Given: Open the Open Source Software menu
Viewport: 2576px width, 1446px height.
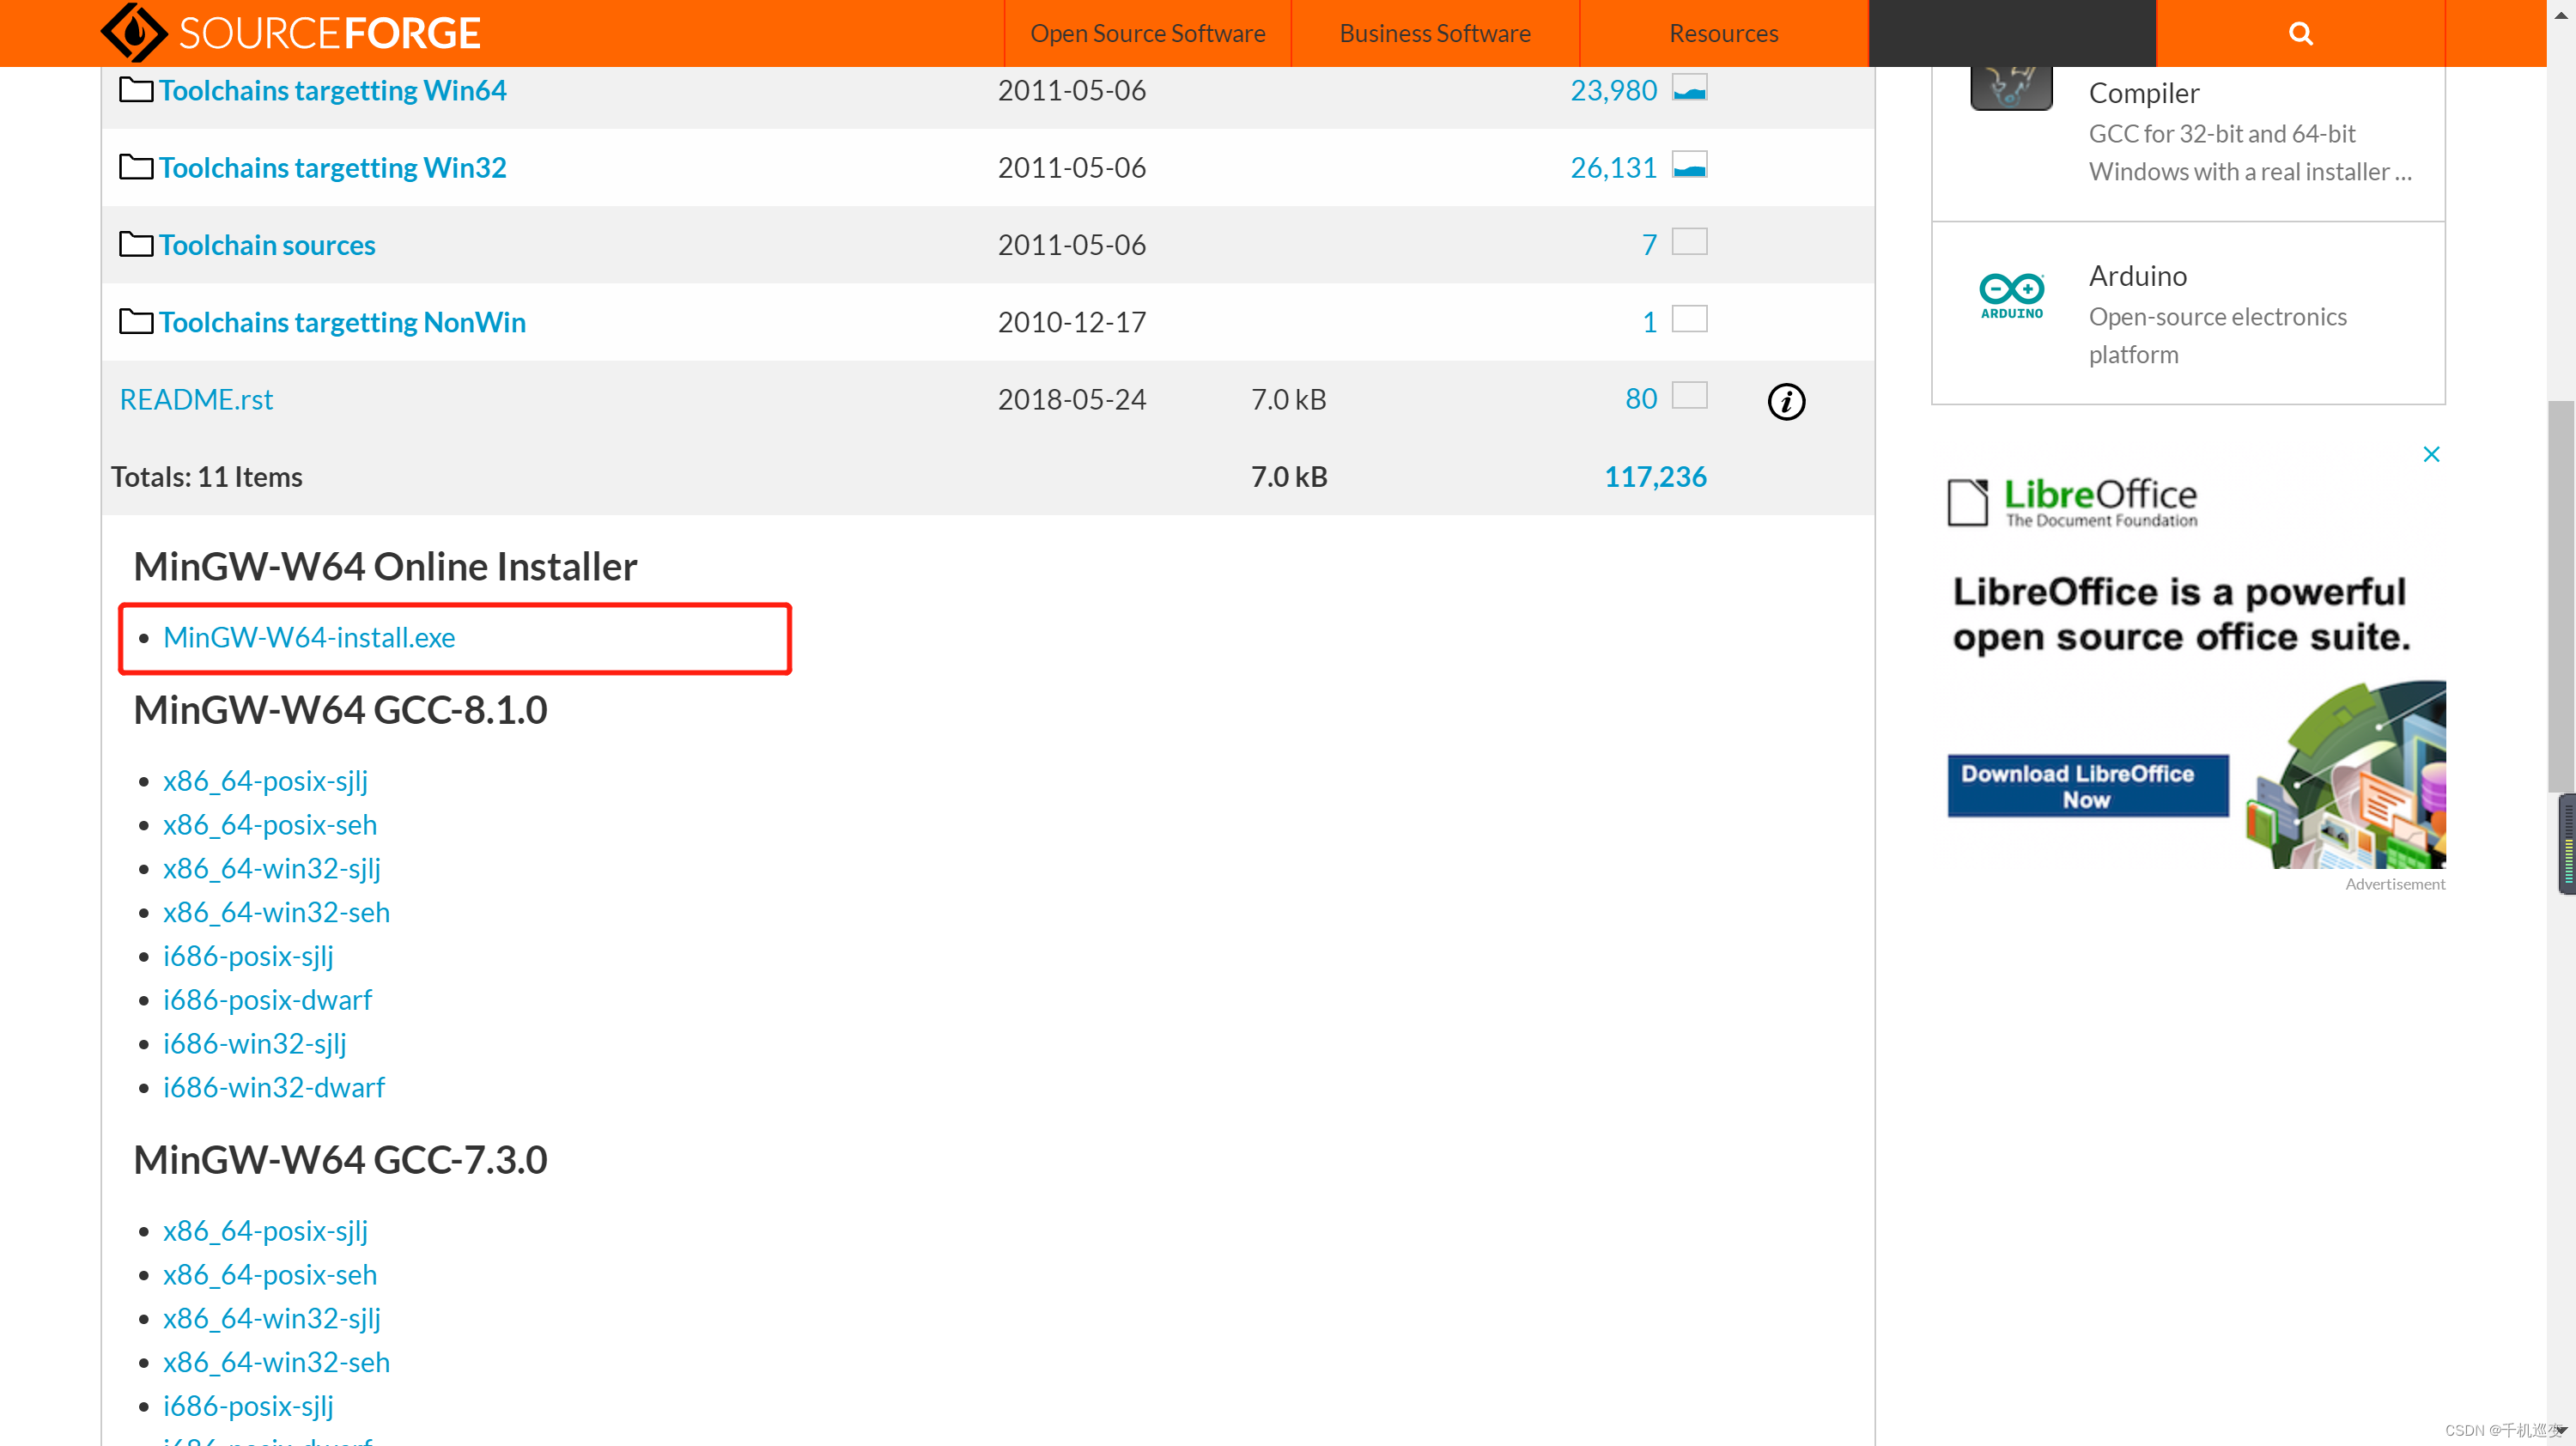Looking at the screenshot, I should coord(1147,33).
